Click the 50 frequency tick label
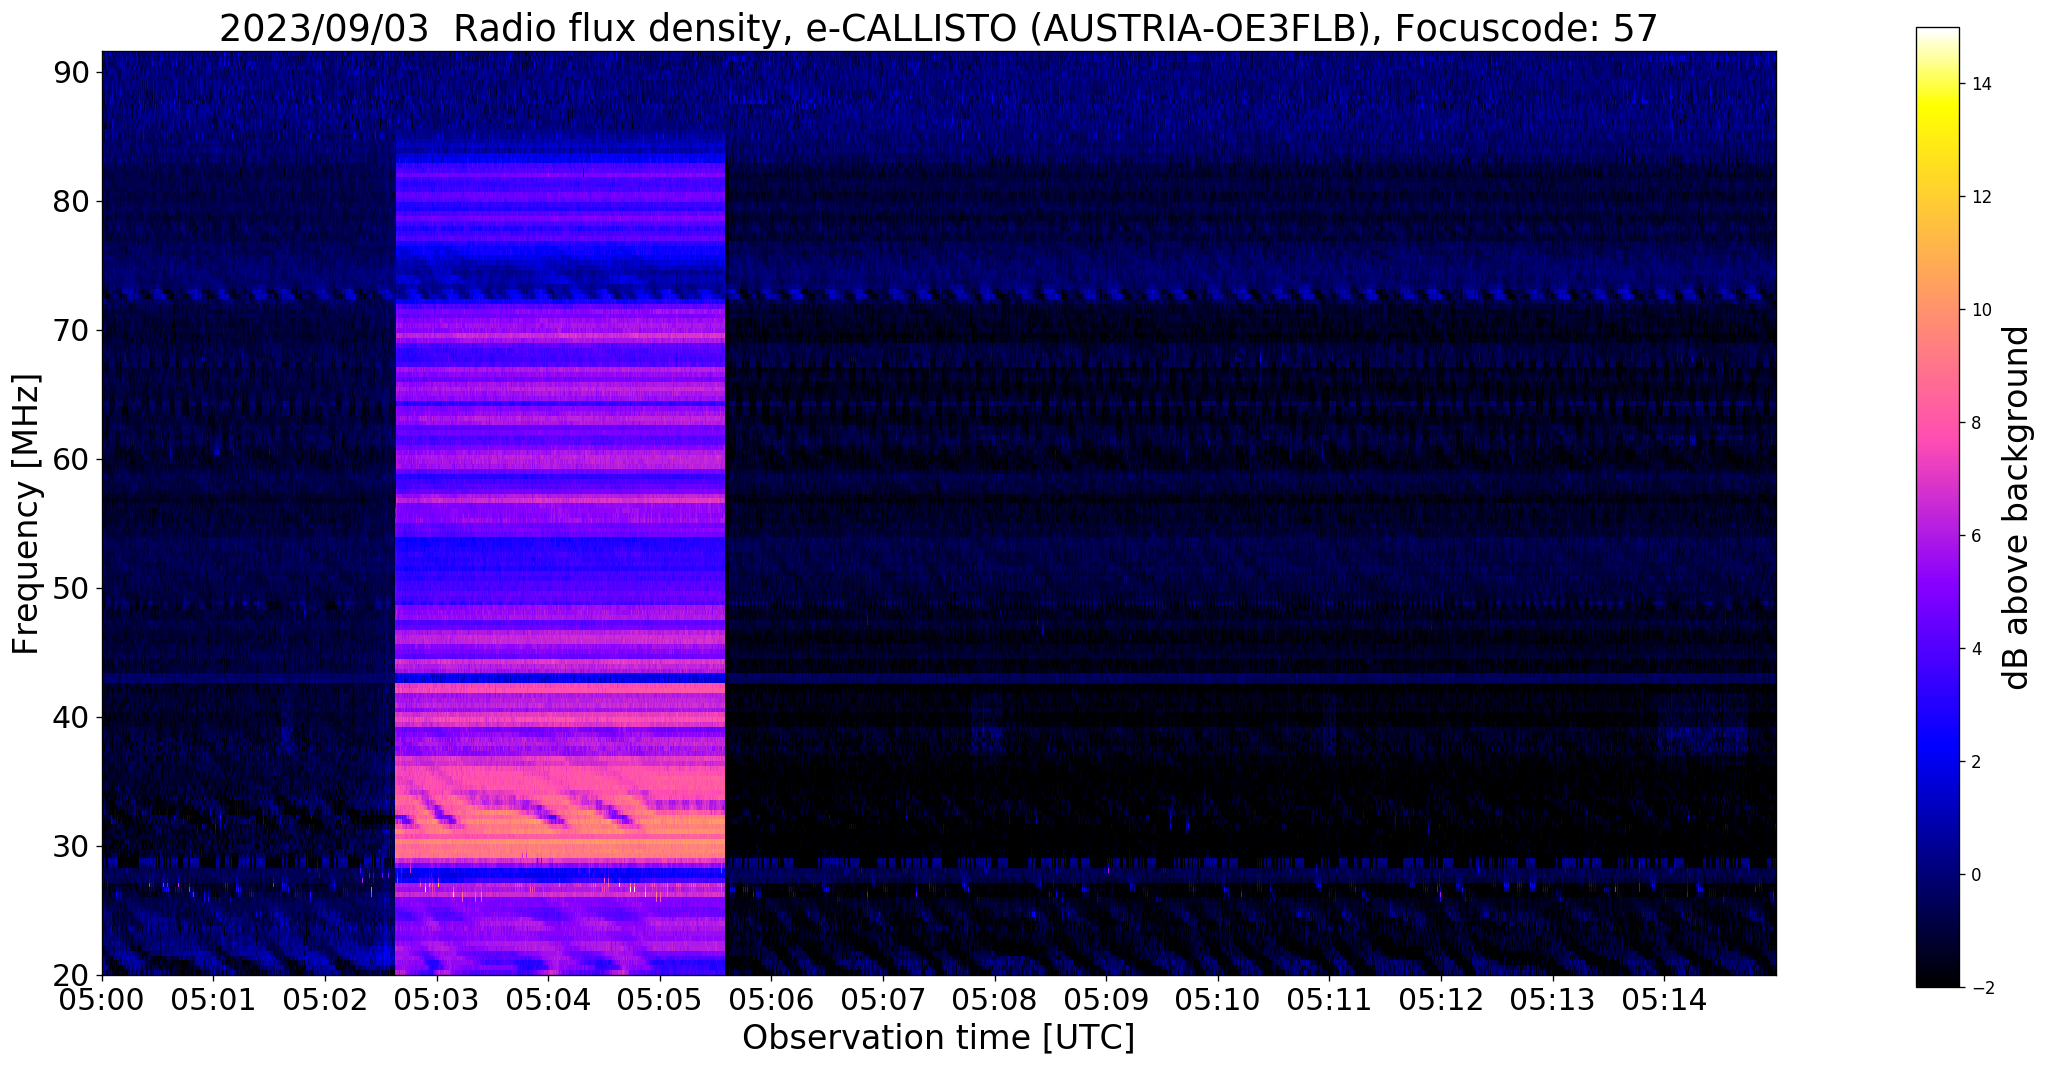2047x1067 pixels. [x=70, y=588]
